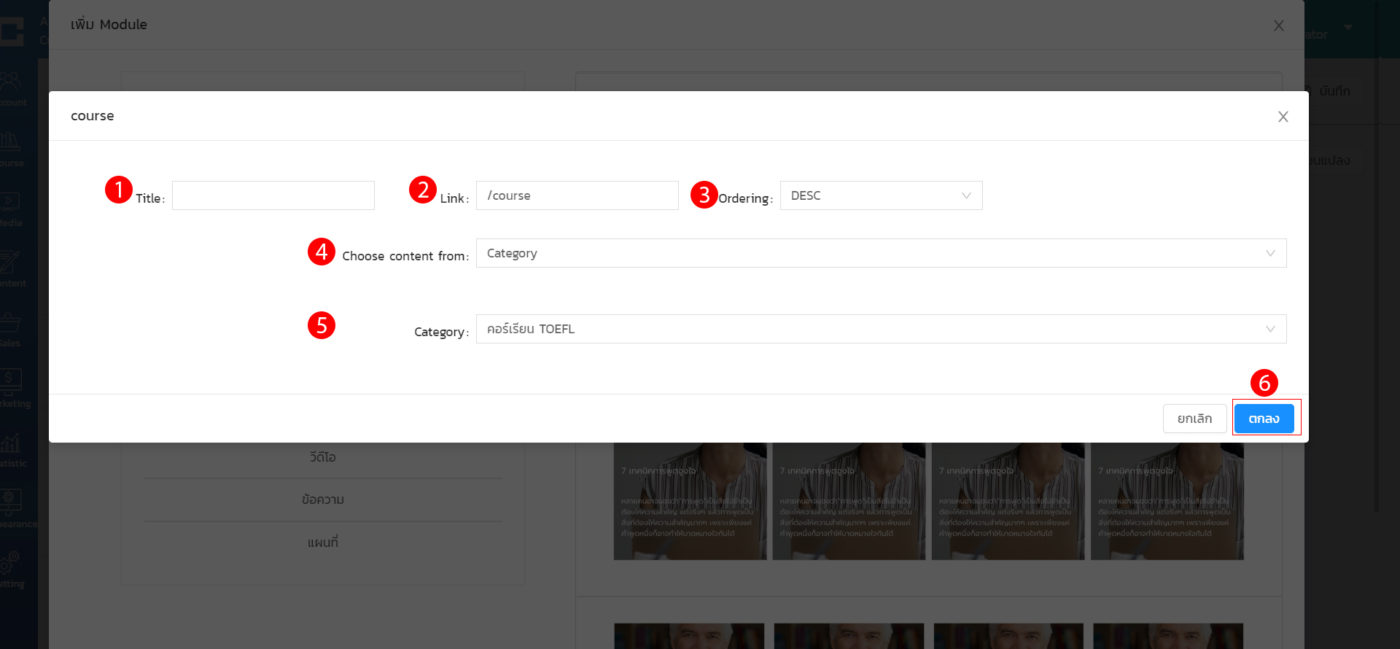Click the Setting gear icon
The width and height of the screenshot is (1400, 649).
click(12, 563)
